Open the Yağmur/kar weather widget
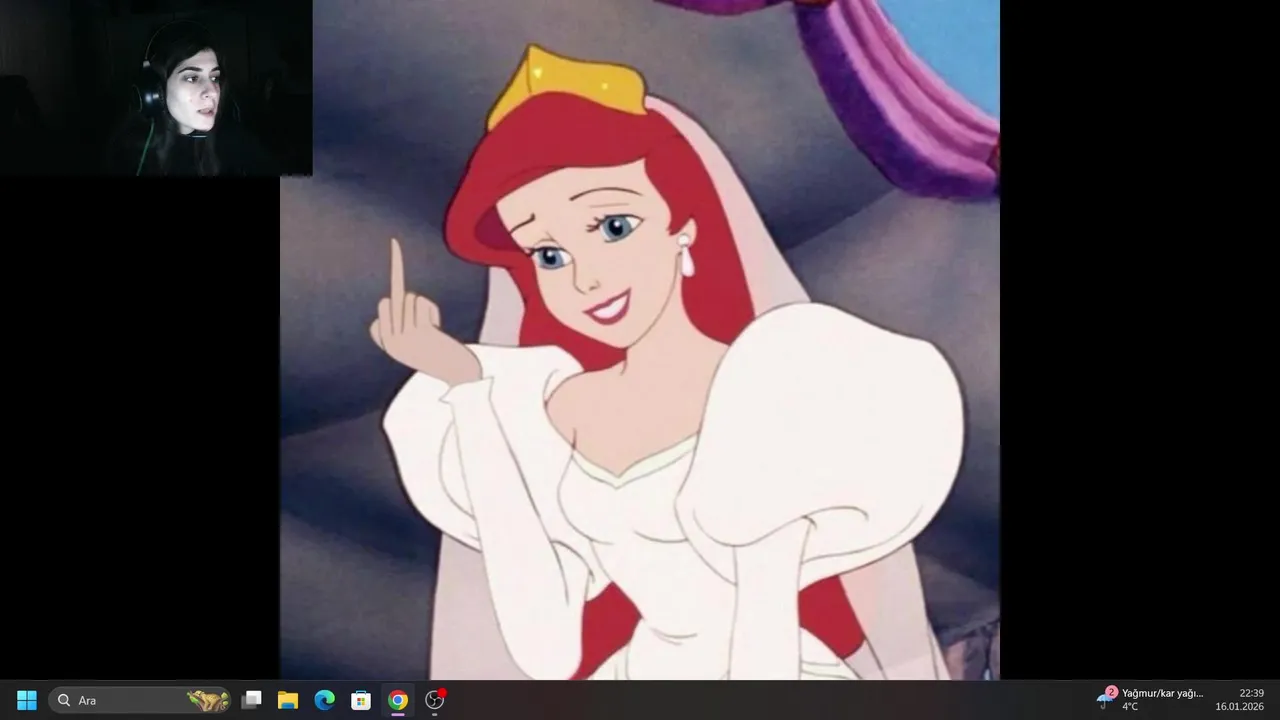Screen dimensions: 1280x720 [1150, 700]
